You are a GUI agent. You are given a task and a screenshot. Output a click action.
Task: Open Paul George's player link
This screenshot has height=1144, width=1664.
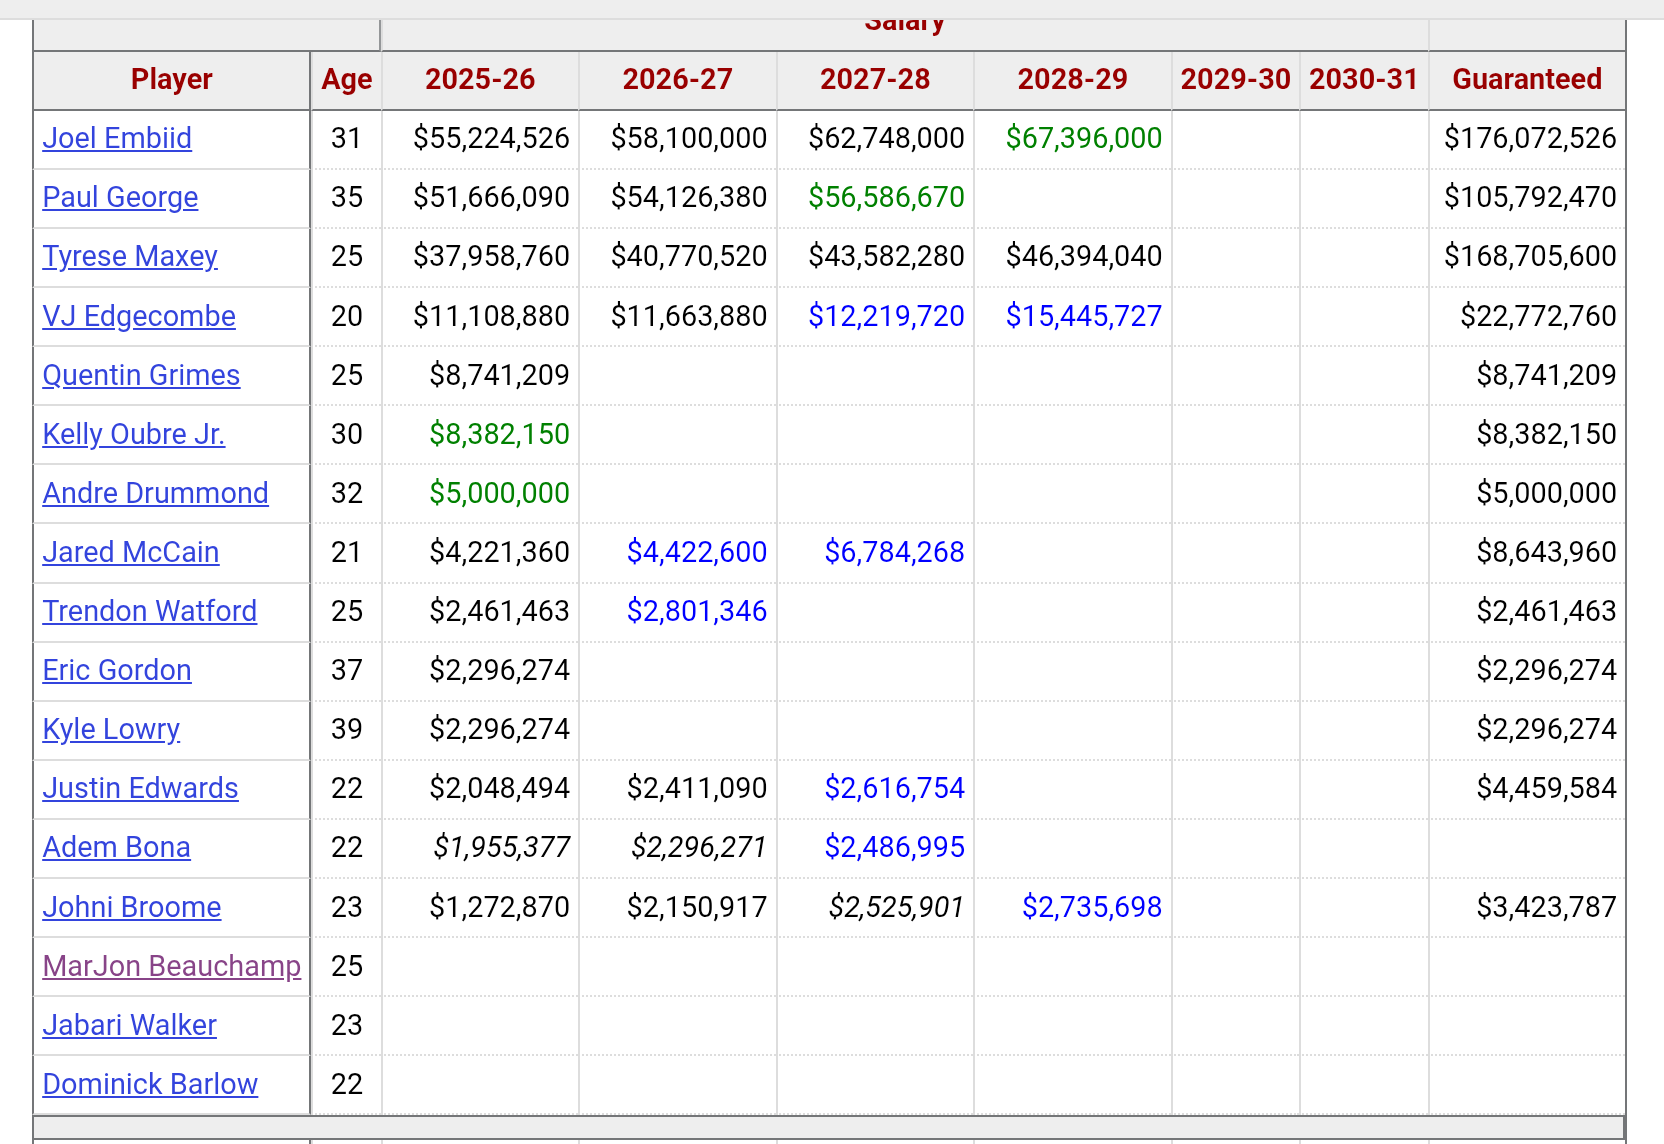coord(120,197)
